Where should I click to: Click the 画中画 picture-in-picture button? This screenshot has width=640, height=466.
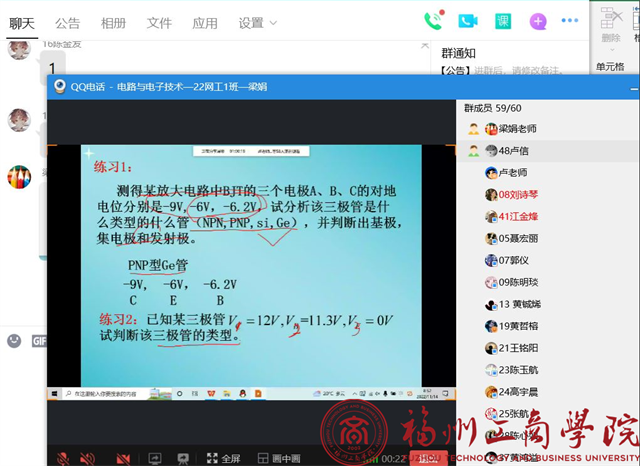pyautogui.click(x=278, y=457)
